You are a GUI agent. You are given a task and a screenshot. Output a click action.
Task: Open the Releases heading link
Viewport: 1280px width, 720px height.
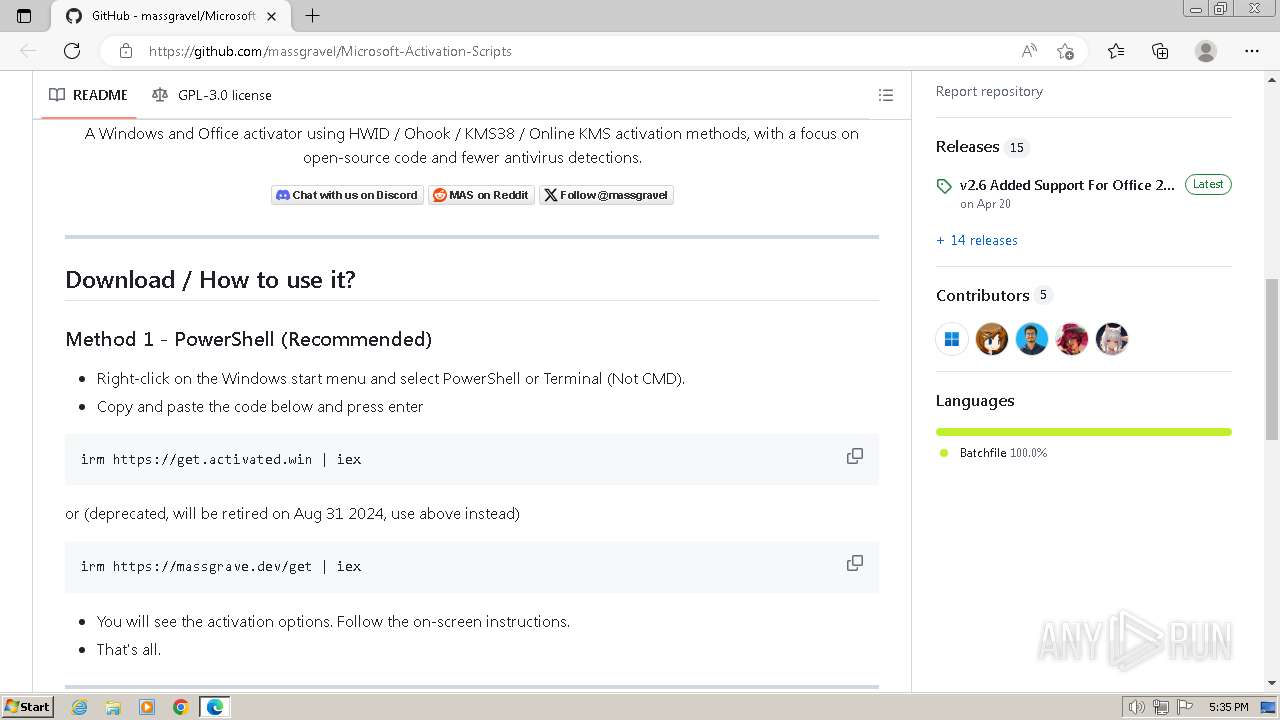coord(967,147)
